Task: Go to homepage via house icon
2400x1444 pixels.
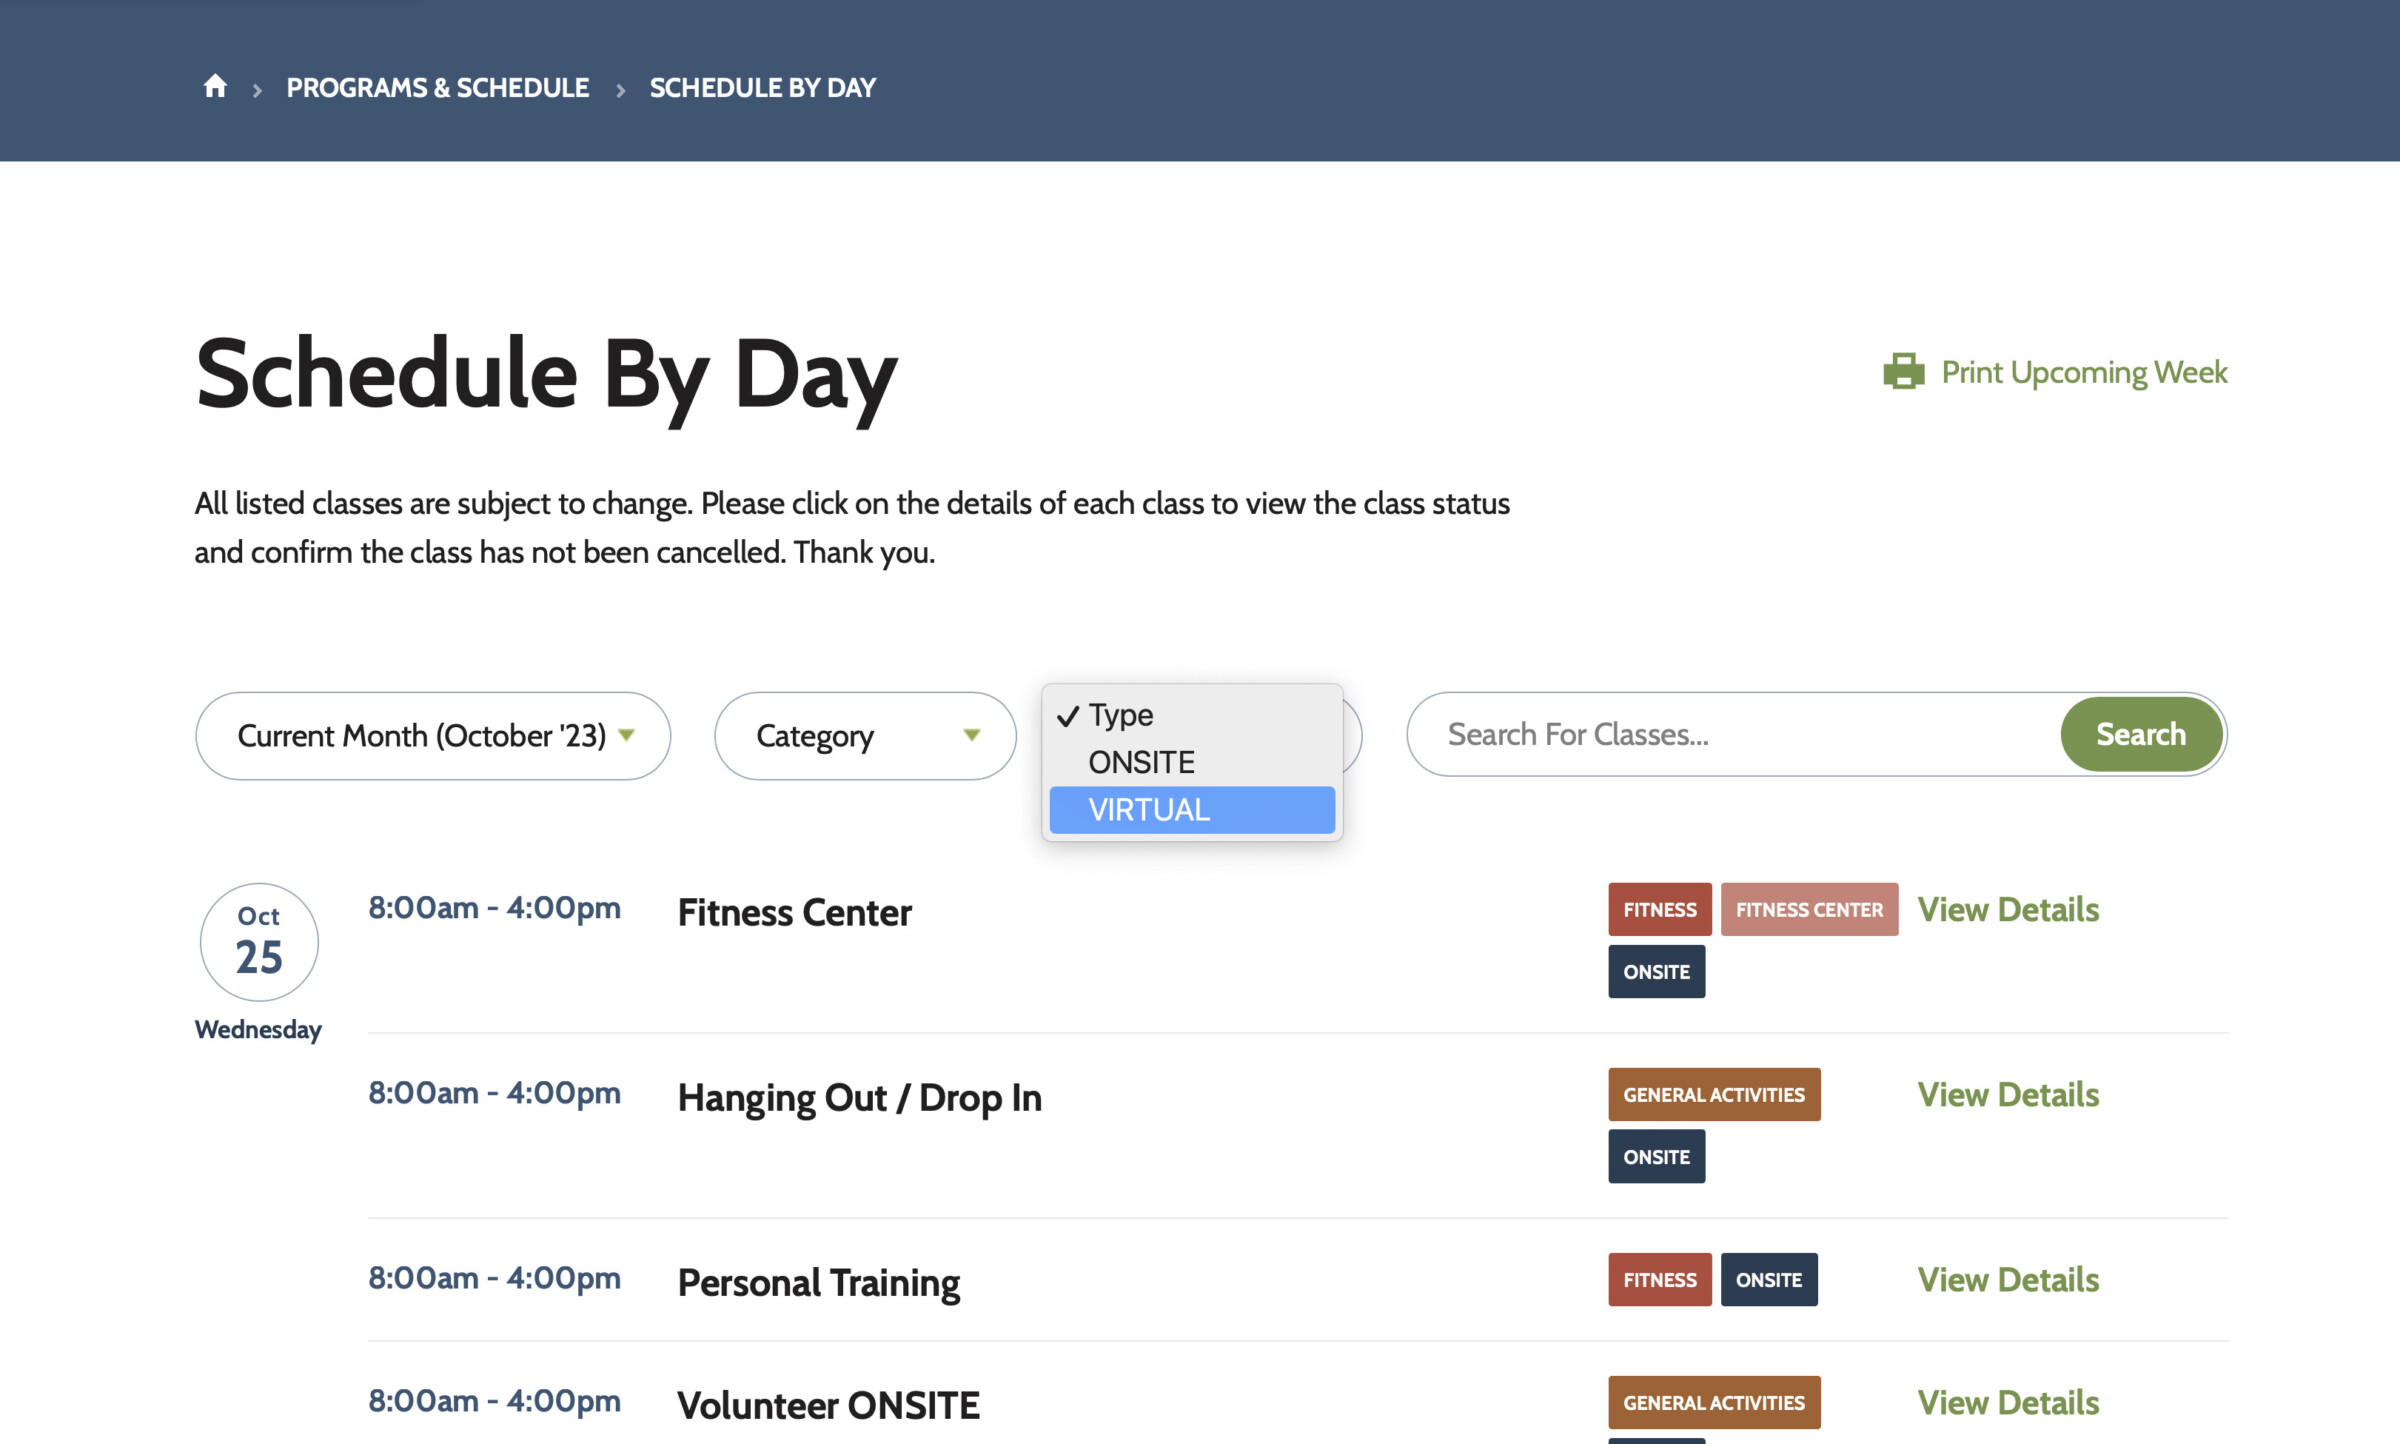Action: [215, 87]
